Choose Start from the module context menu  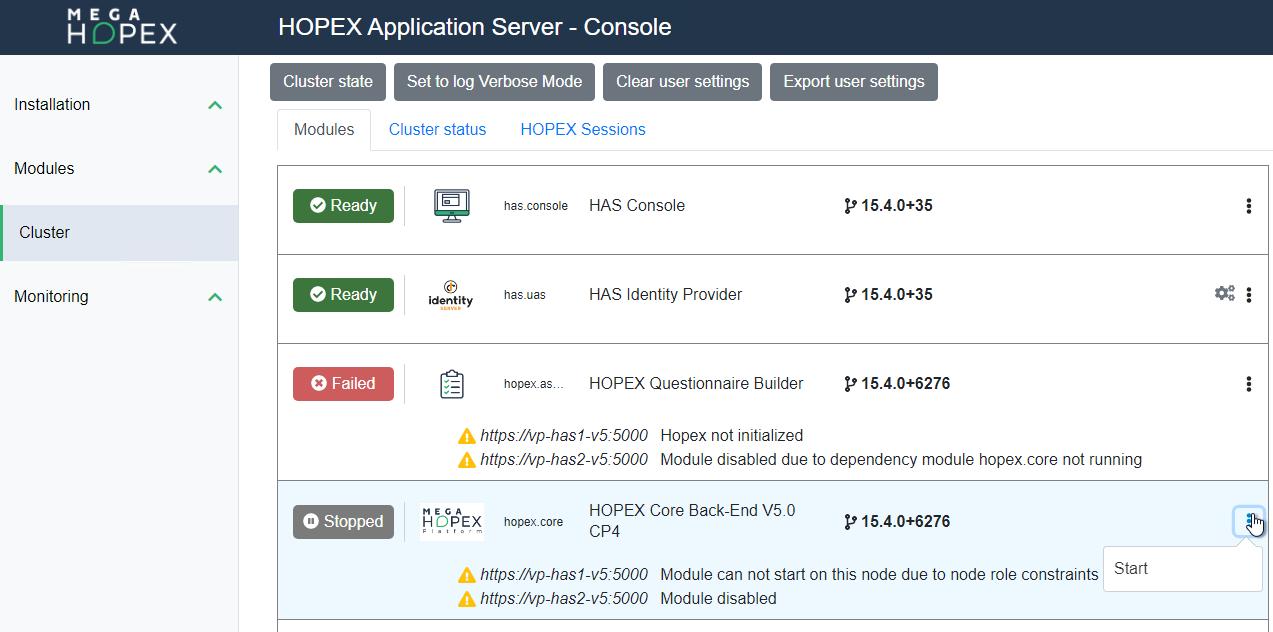coord(1131,569)
